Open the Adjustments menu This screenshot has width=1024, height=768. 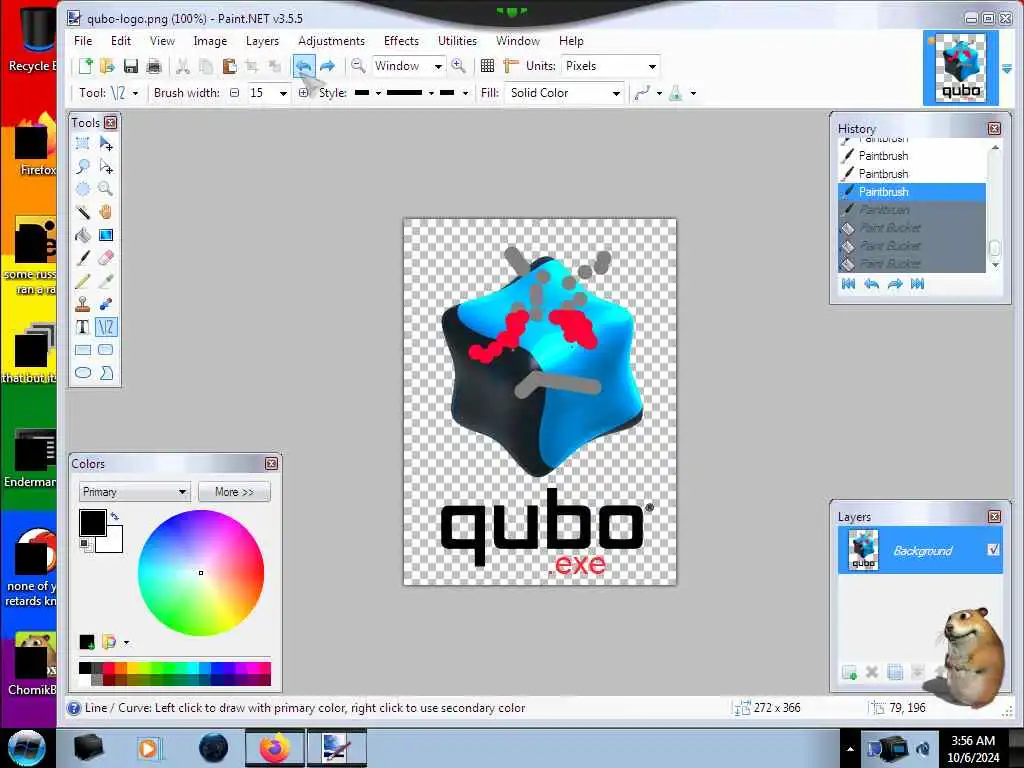[331, 40]
